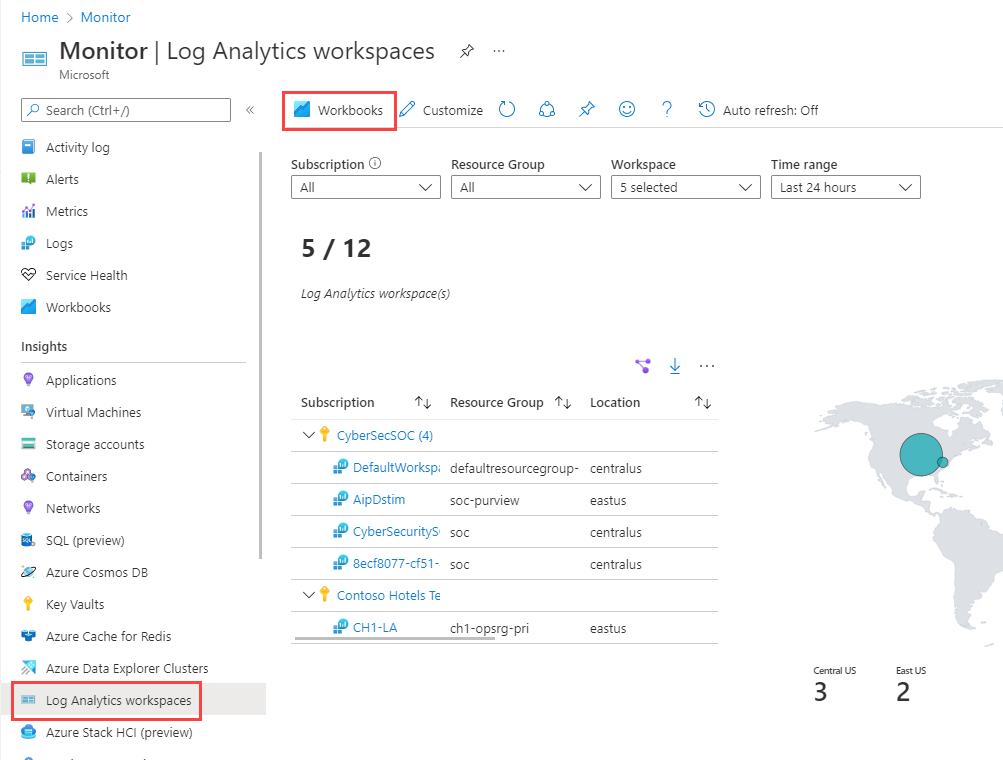Open the ellipsis menu above the table
Screen dimensions: 1003x760
707,366
